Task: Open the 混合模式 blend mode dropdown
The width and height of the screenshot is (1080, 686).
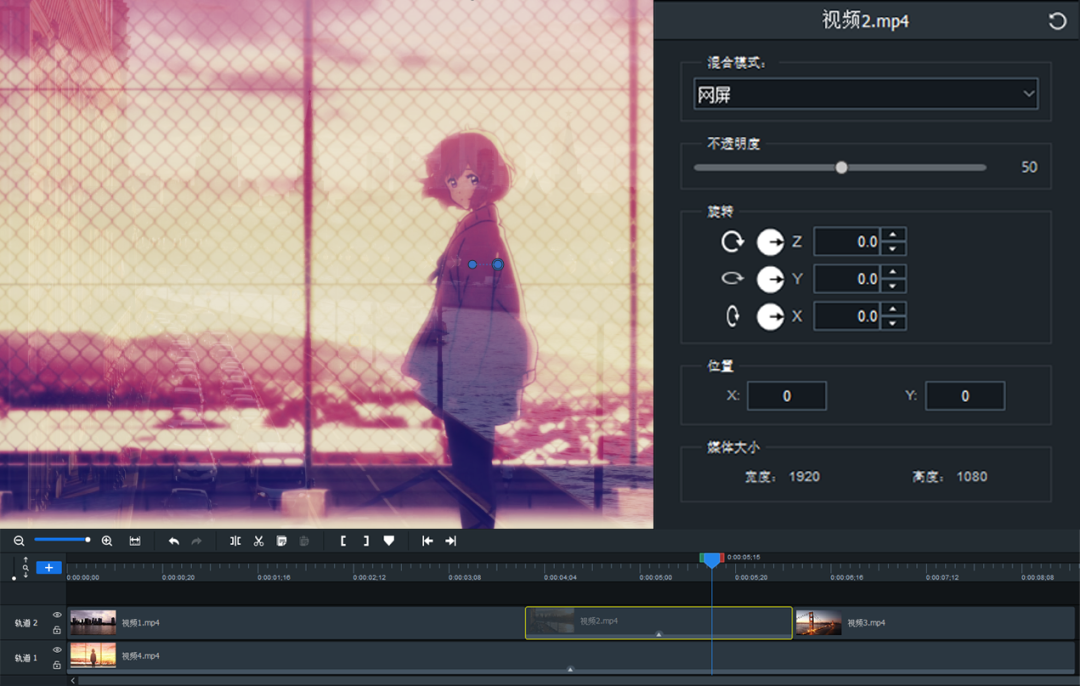Action: tap(865, 94)
